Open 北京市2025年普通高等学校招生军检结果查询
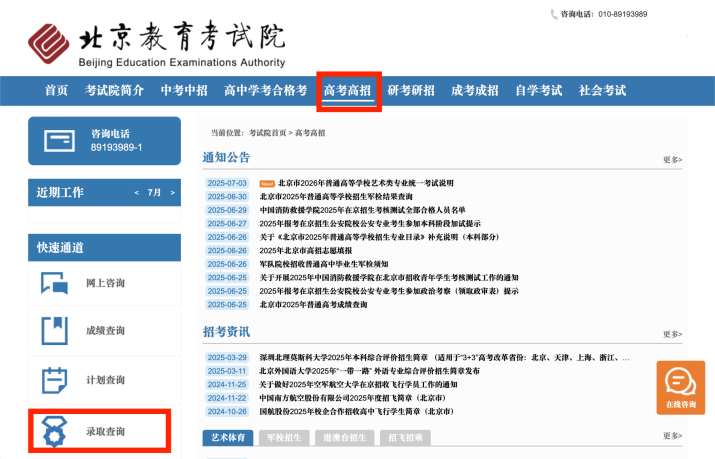This screenshot has width=715, height=459. (x=336, y=197)
